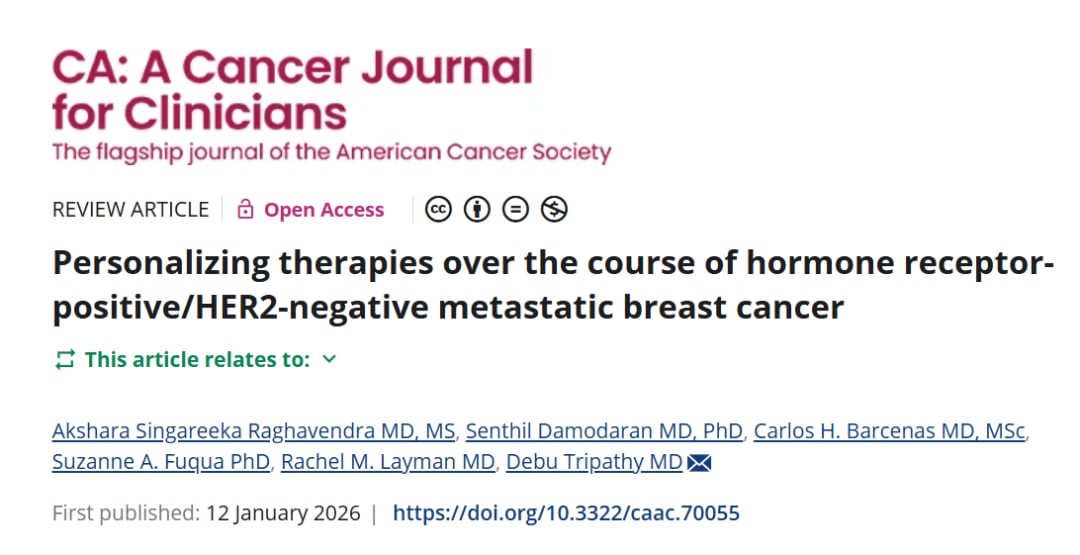The image size is (1080, 555).
Task: Click the flagship journal tagline text
Action: [x=331, y=153]
